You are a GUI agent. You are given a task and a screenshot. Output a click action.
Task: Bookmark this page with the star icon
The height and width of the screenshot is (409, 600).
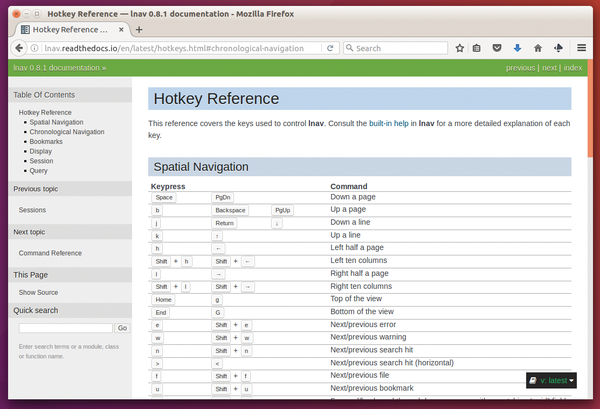[460, 48]
